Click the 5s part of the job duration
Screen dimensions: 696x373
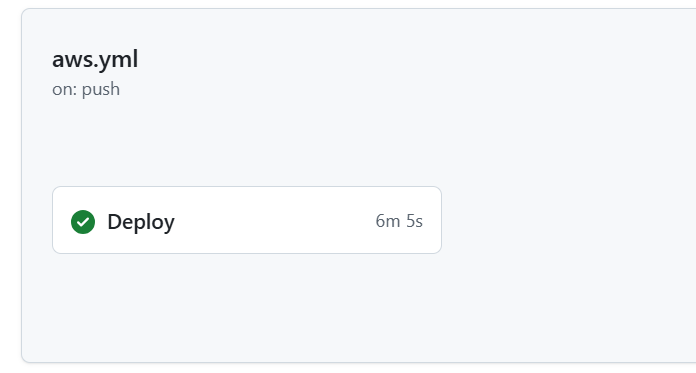(x=415, y=221)
